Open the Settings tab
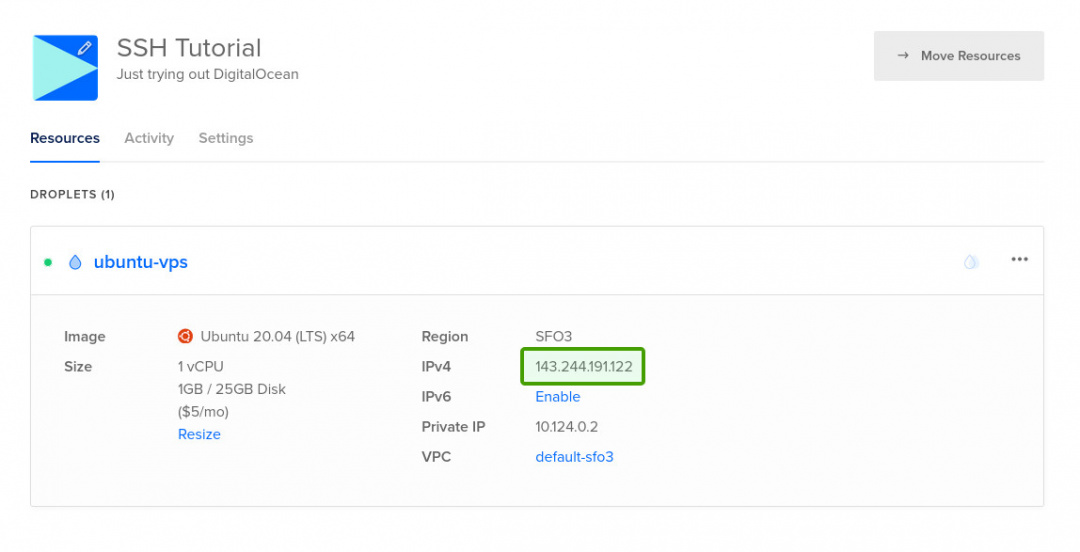This screenshot has height=552, width=1080. [226, 138]
